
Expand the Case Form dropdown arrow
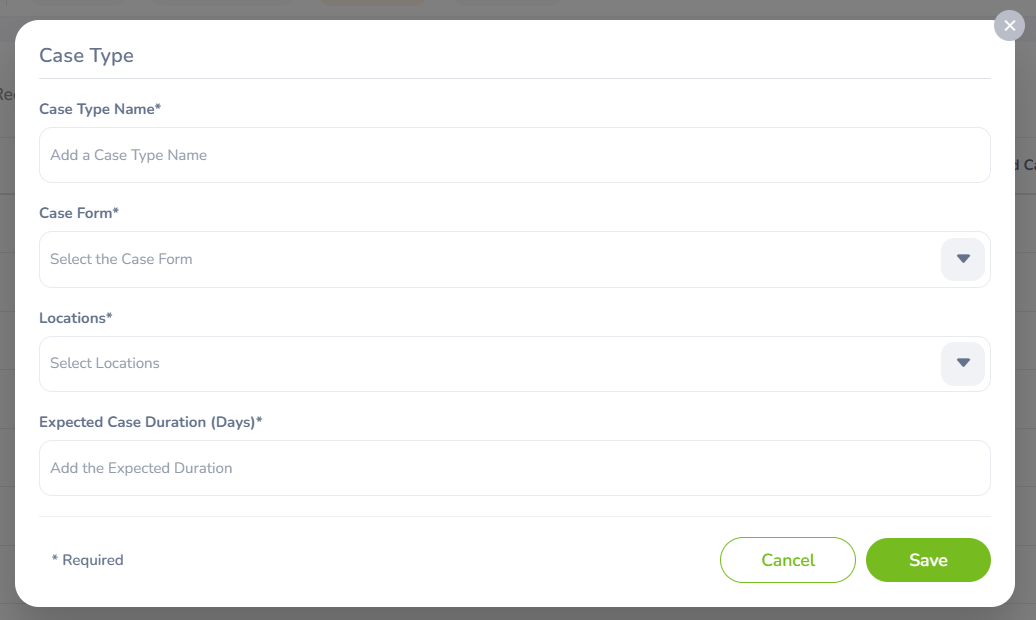click(x=963, y=259)
